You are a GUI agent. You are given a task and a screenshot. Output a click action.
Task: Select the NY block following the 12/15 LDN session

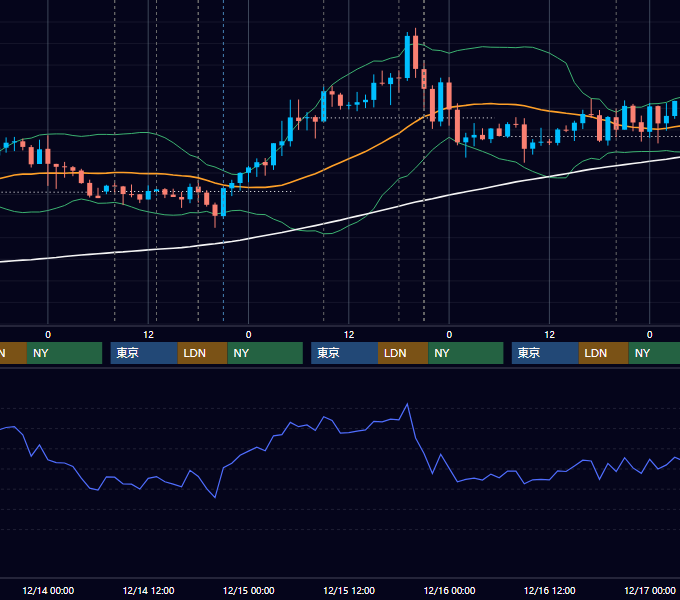(x=466, y=353)
